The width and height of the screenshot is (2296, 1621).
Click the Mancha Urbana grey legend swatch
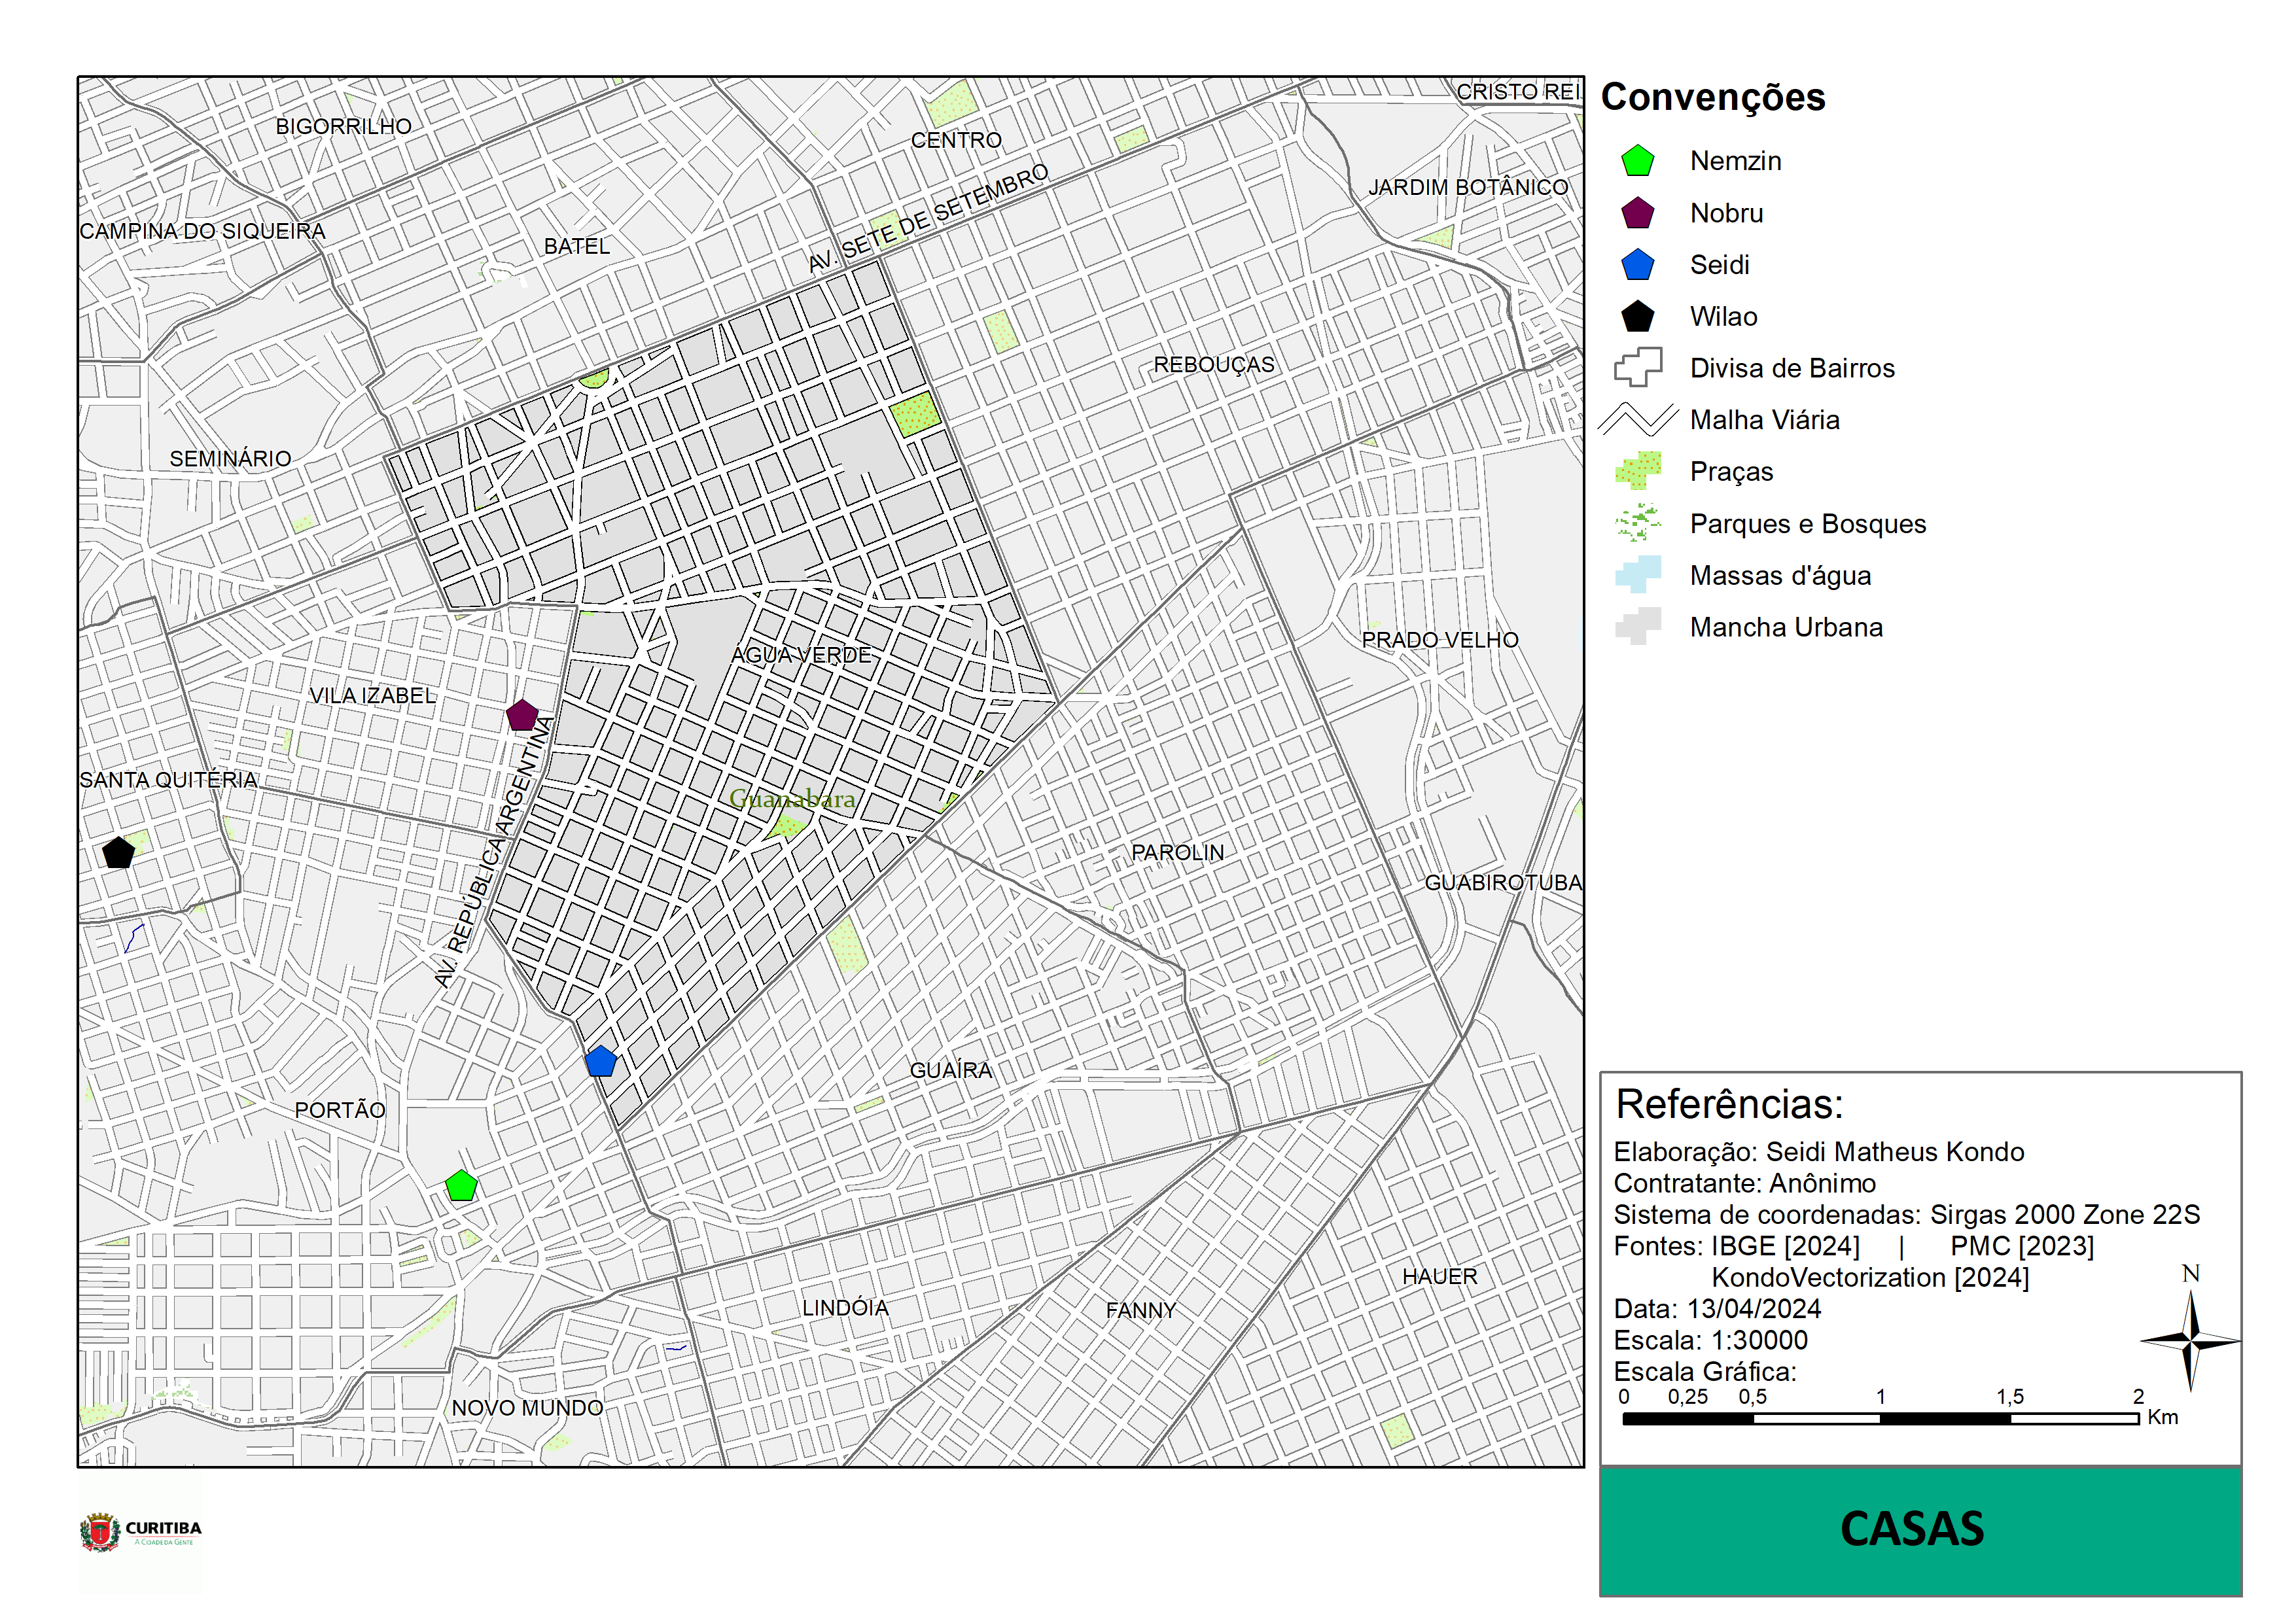tap(1638, 627)
